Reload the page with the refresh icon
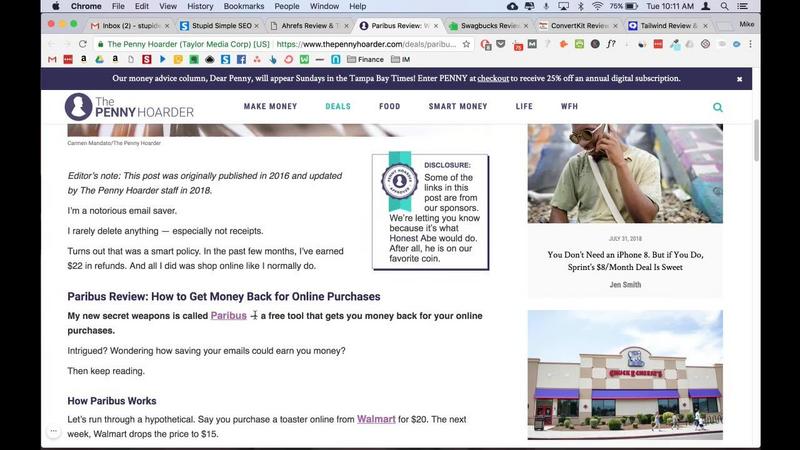The width and height of the screenshot is (800, 450). point(83,44)
